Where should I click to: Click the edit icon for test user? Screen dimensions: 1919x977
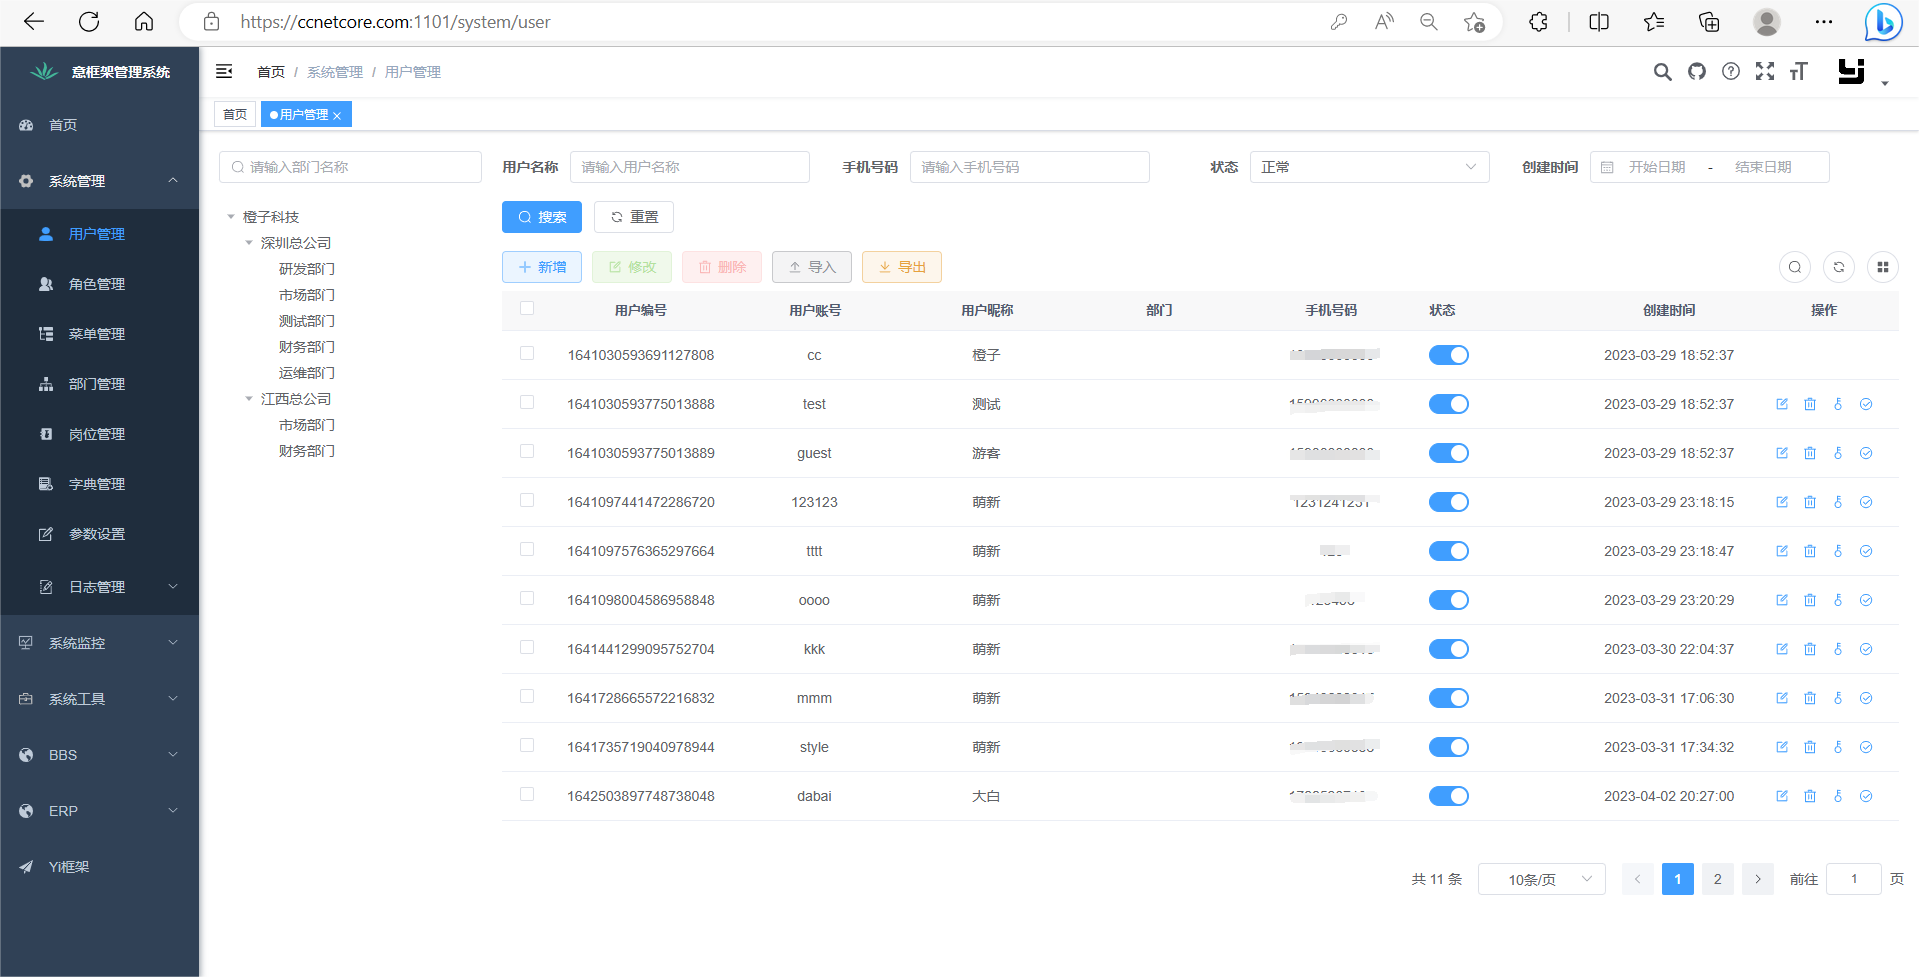[1782, 404]
